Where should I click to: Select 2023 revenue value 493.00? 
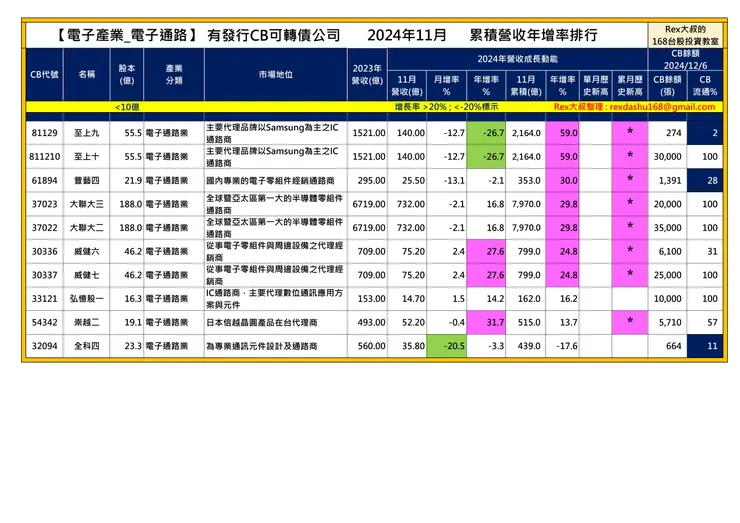coord(371,322)
